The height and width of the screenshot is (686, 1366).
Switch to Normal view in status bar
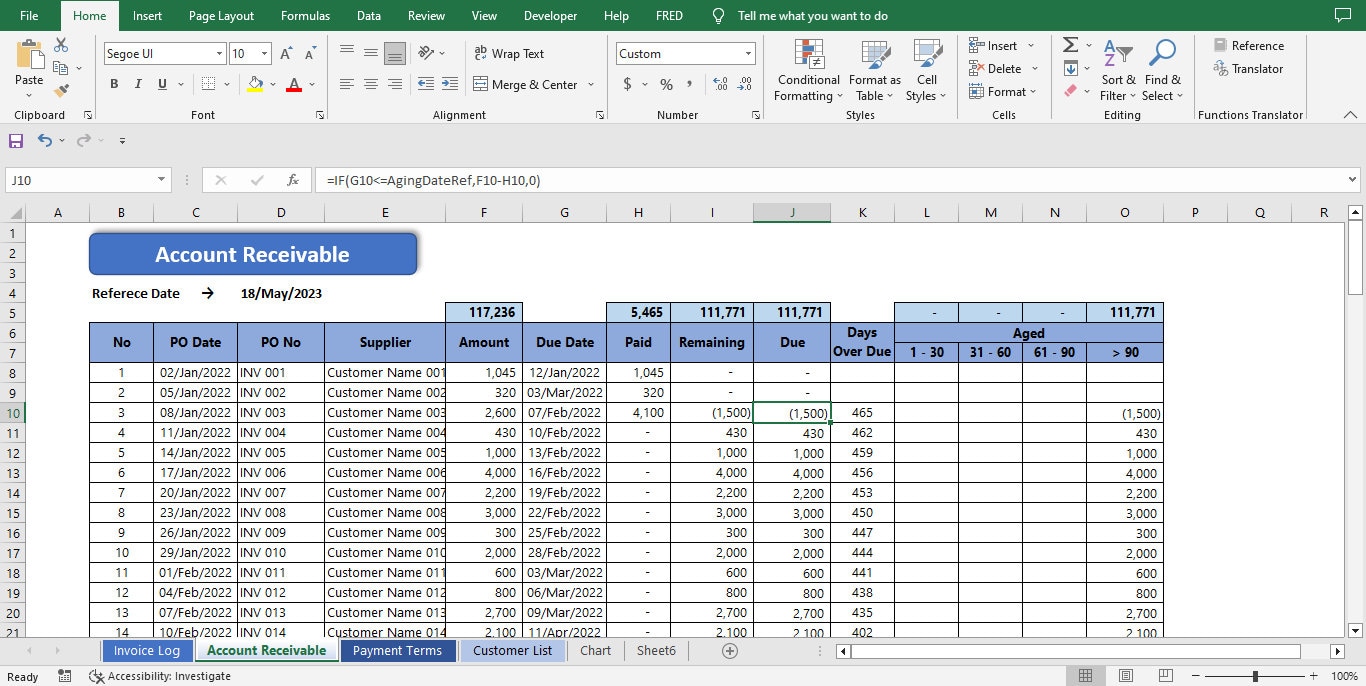[x=1085, y=676]
